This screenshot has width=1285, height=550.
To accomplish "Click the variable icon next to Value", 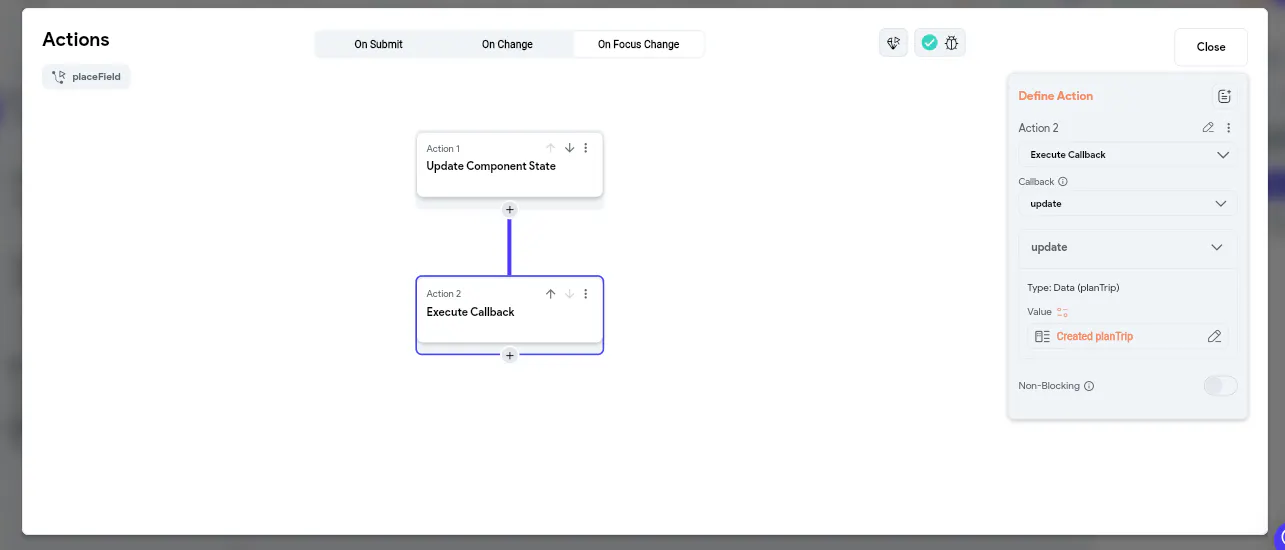I will point(1062,312).
